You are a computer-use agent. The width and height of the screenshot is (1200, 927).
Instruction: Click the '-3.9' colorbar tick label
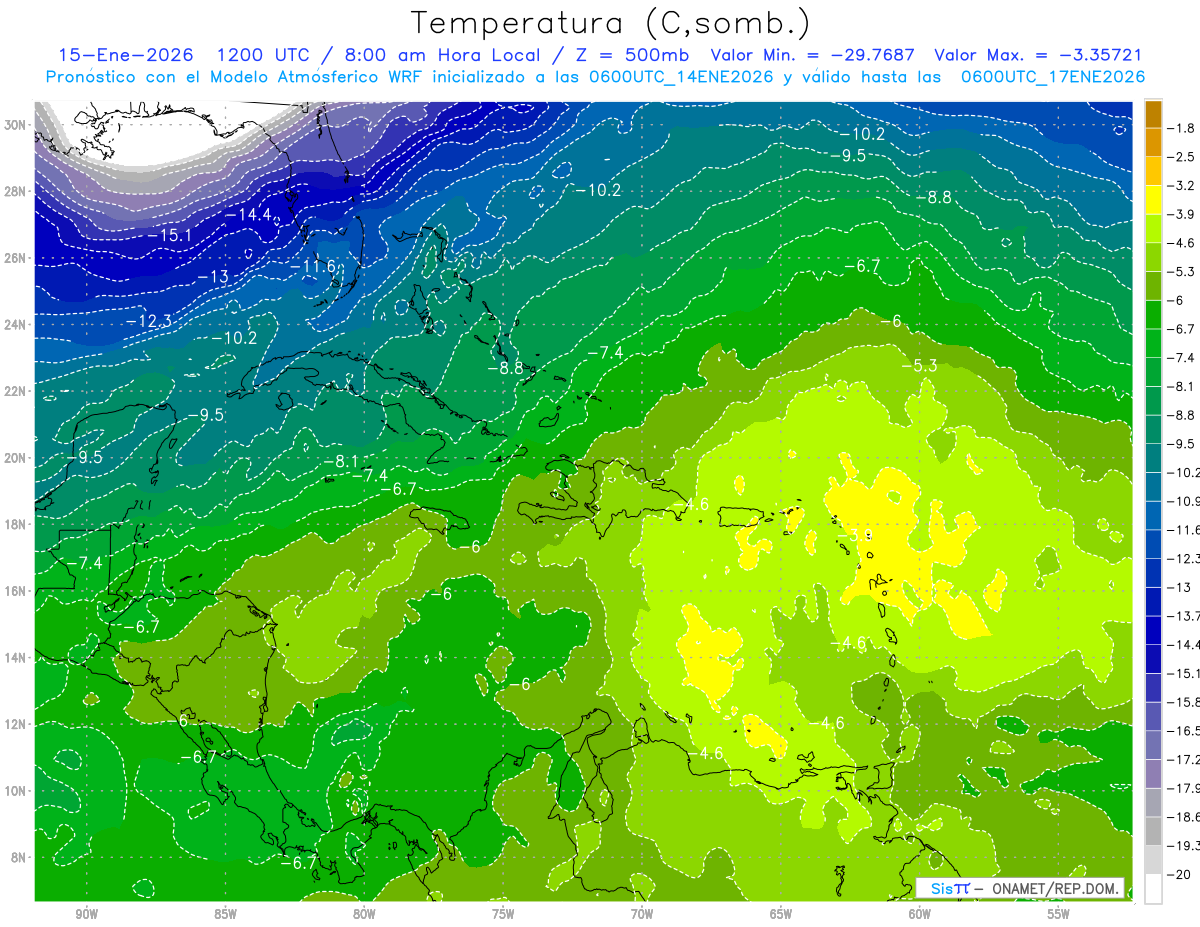pos(1180,214)
